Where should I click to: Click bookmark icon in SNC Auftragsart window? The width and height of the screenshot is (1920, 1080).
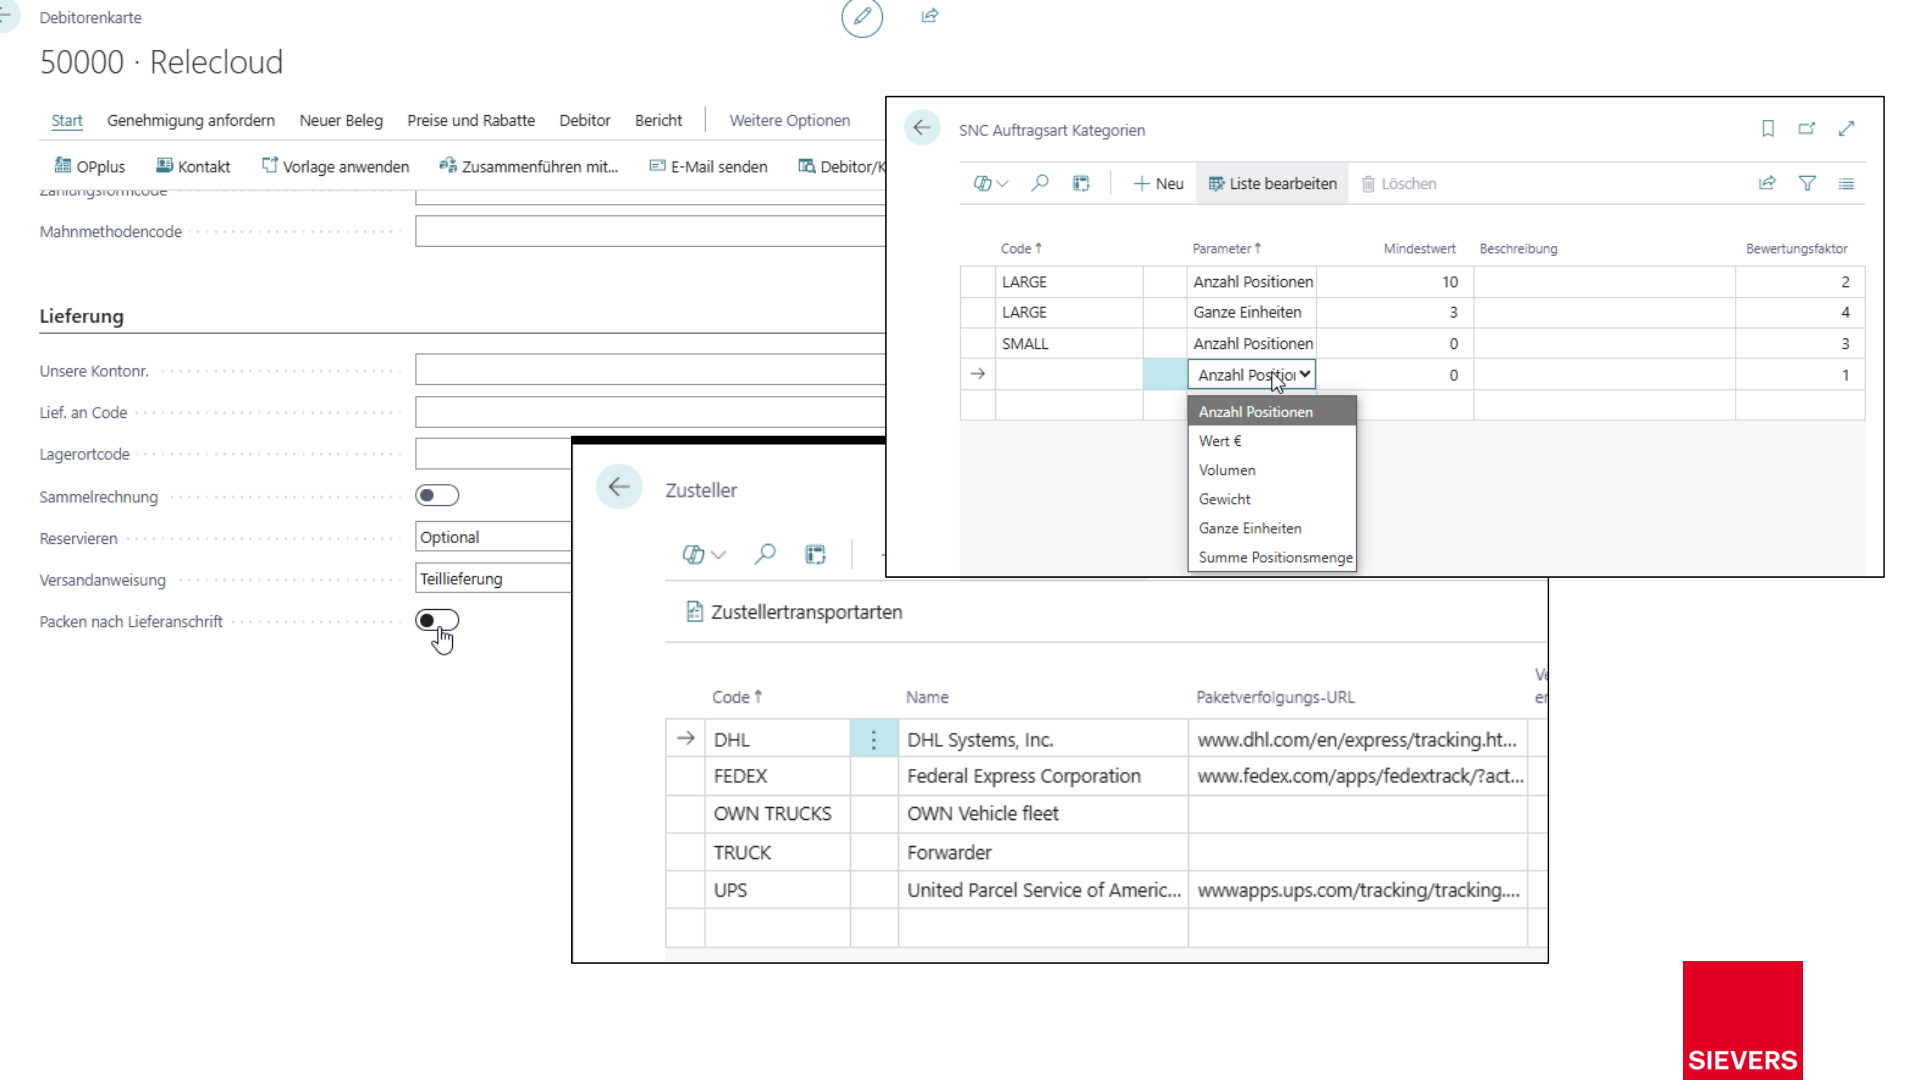point(1768,129)
